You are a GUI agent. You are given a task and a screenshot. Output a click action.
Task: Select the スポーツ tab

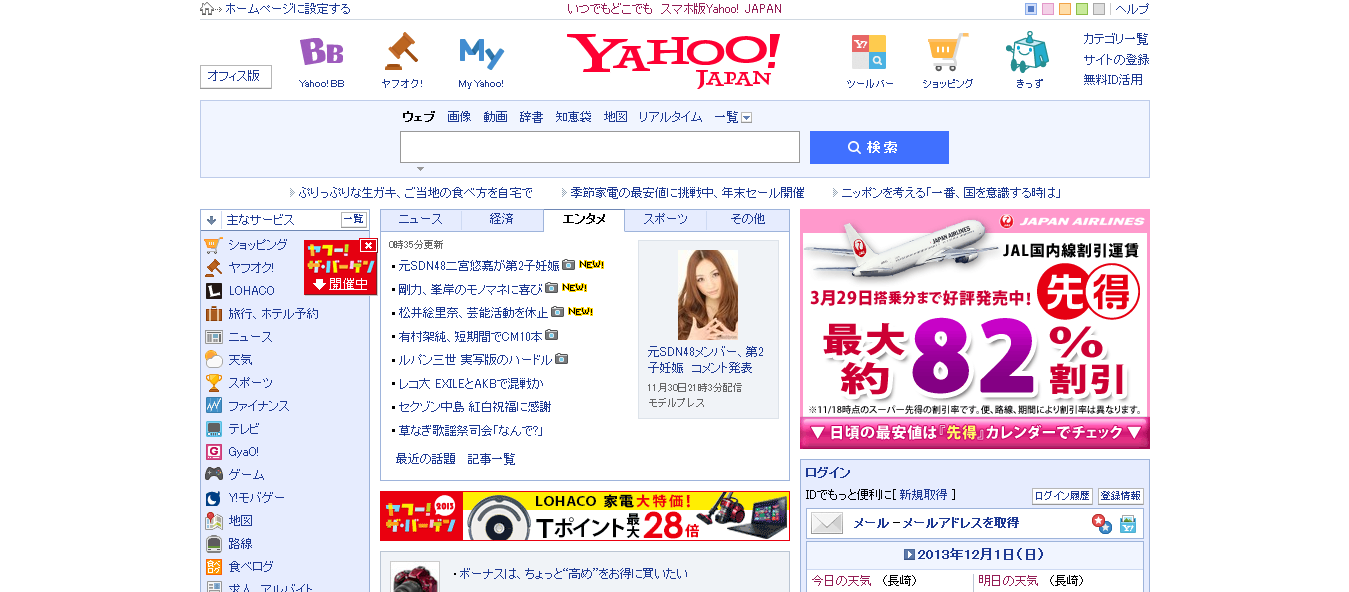[x=666, y=219]
